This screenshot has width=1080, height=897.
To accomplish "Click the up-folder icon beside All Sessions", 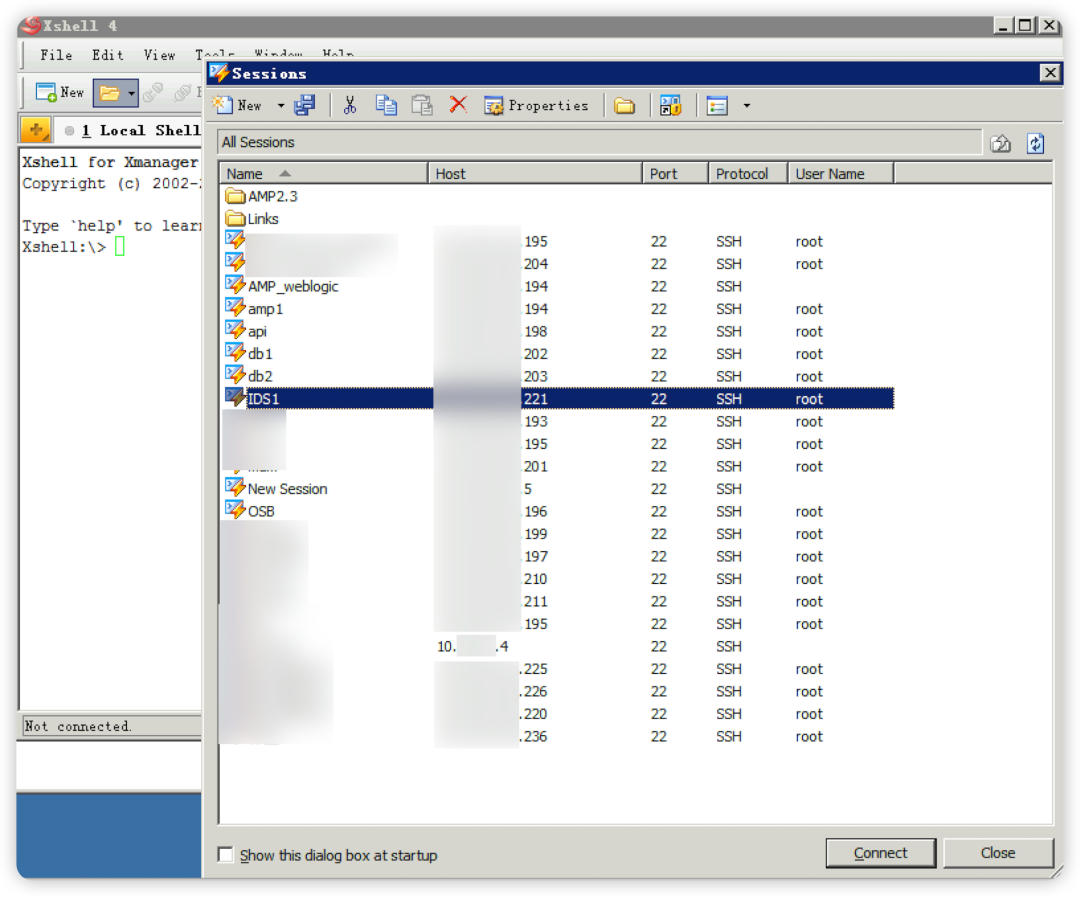I will tap(1001, 143).
